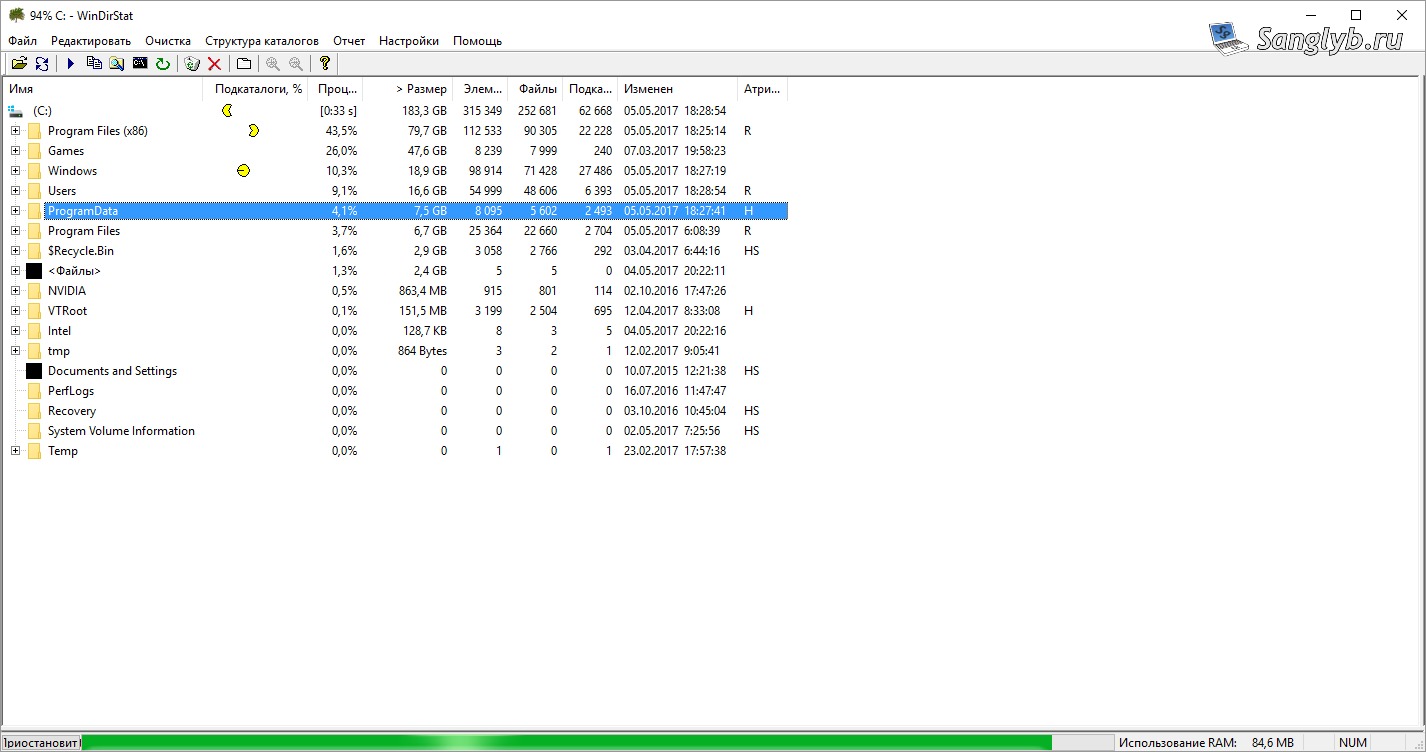Image resolution: width=1426 pixels, height=752 pixels.
Task: Click the Copy Path toolbar icon
Action: [x=94, y=63]
